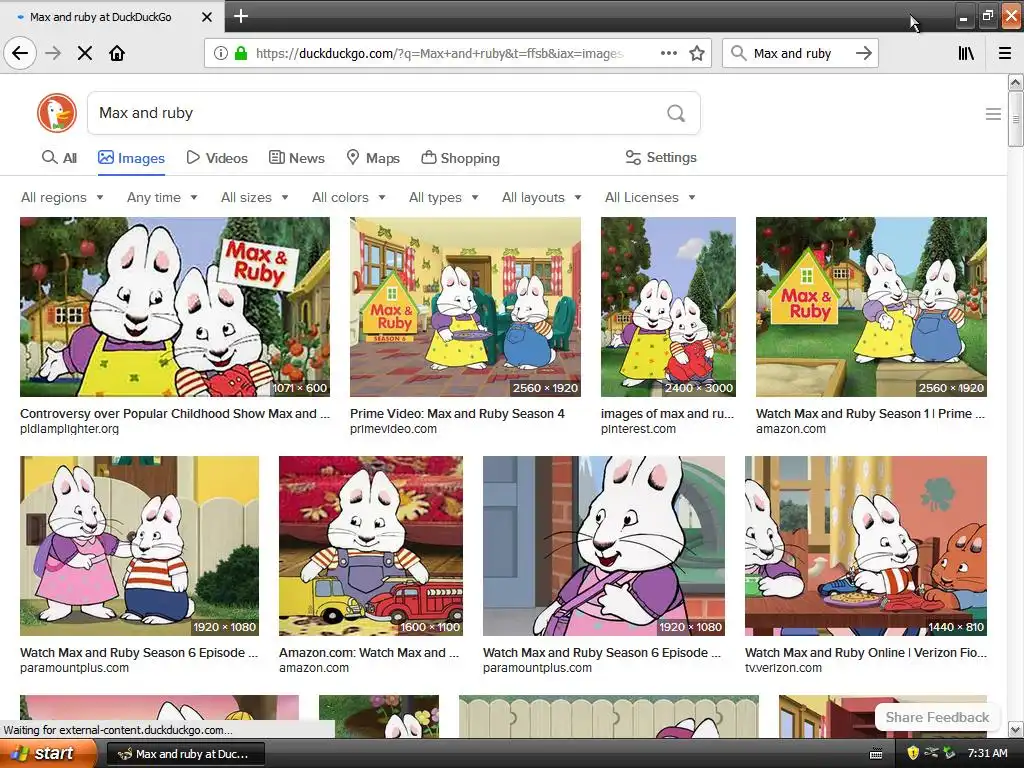Image resolution: width=1024 pixels, height=768 pixels.
Task: Open the 1071 × 600 Max & Ruby image
Action: pos(174,307)
